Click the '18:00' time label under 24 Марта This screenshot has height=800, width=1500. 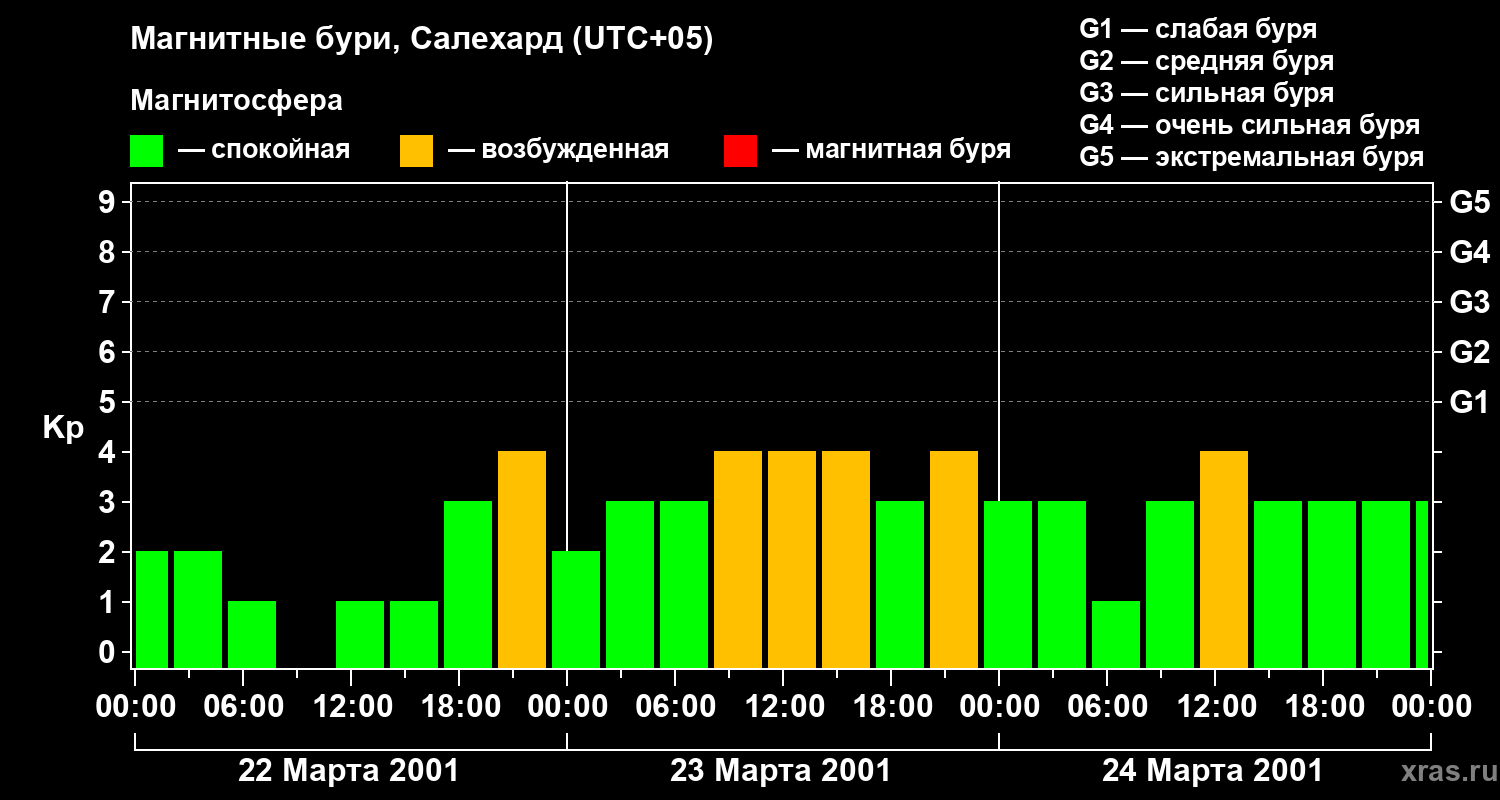click(x=1323, y=707)
